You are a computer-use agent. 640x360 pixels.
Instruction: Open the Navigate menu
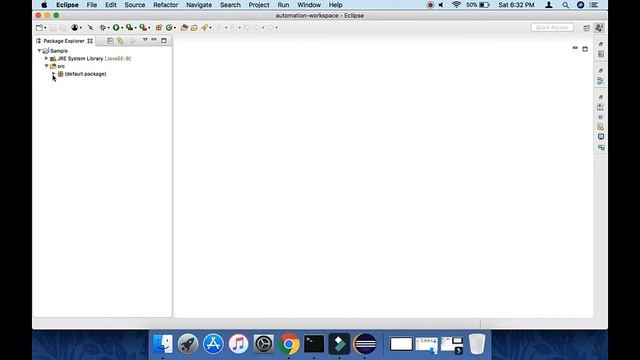coord(199,5)
